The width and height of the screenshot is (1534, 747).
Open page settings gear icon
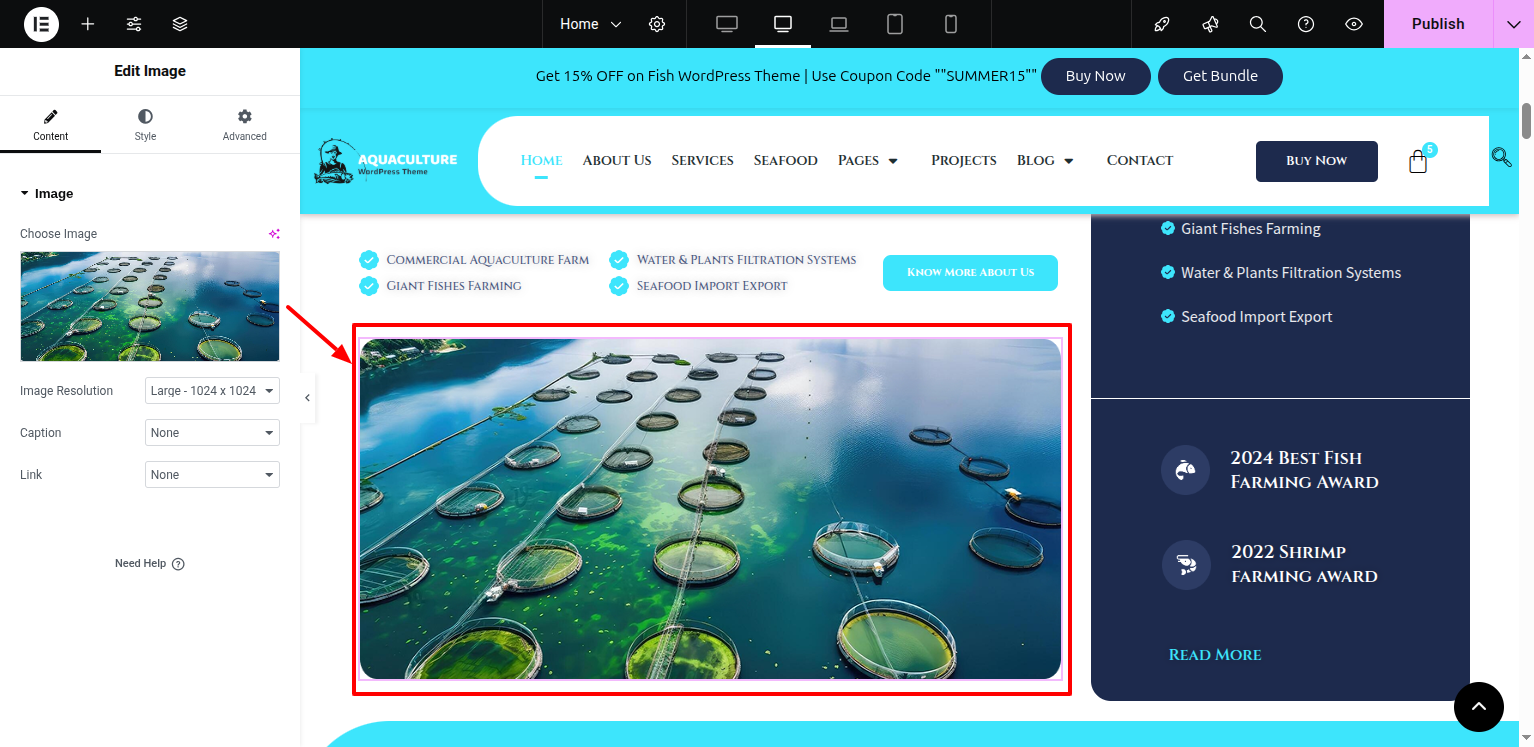click(657, 24)
